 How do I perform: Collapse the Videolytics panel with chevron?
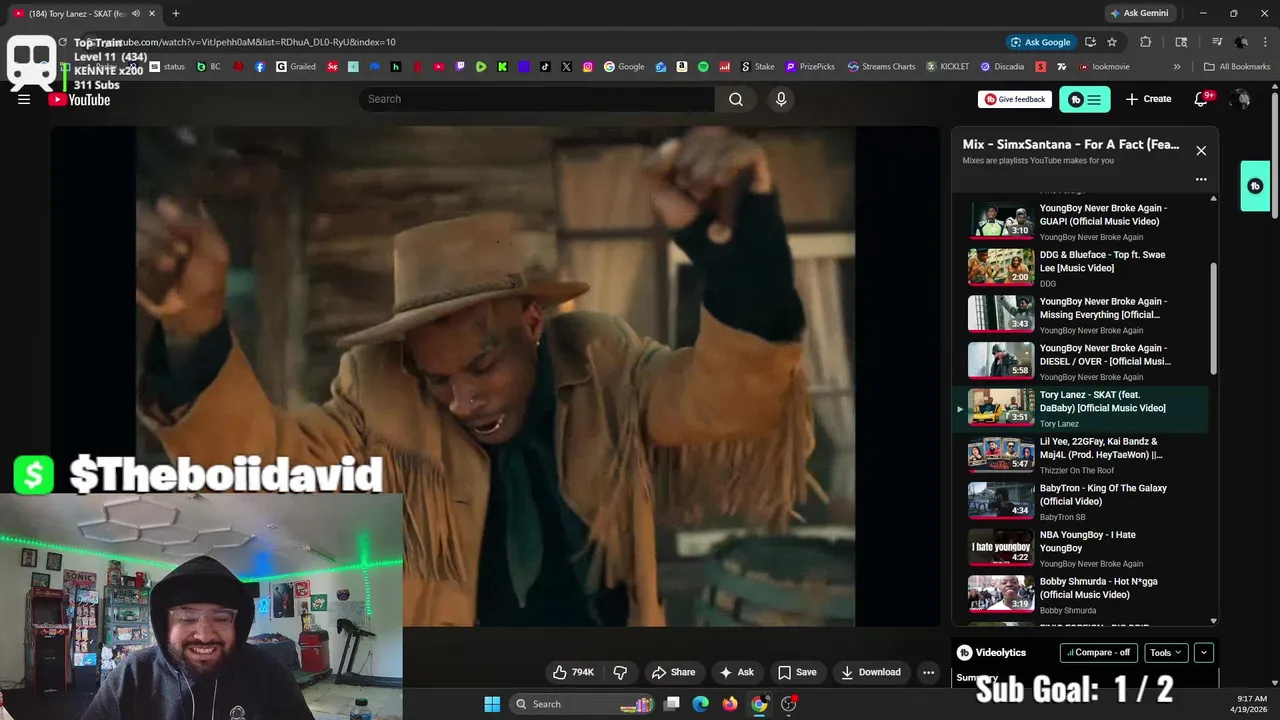pos(1204,652)
